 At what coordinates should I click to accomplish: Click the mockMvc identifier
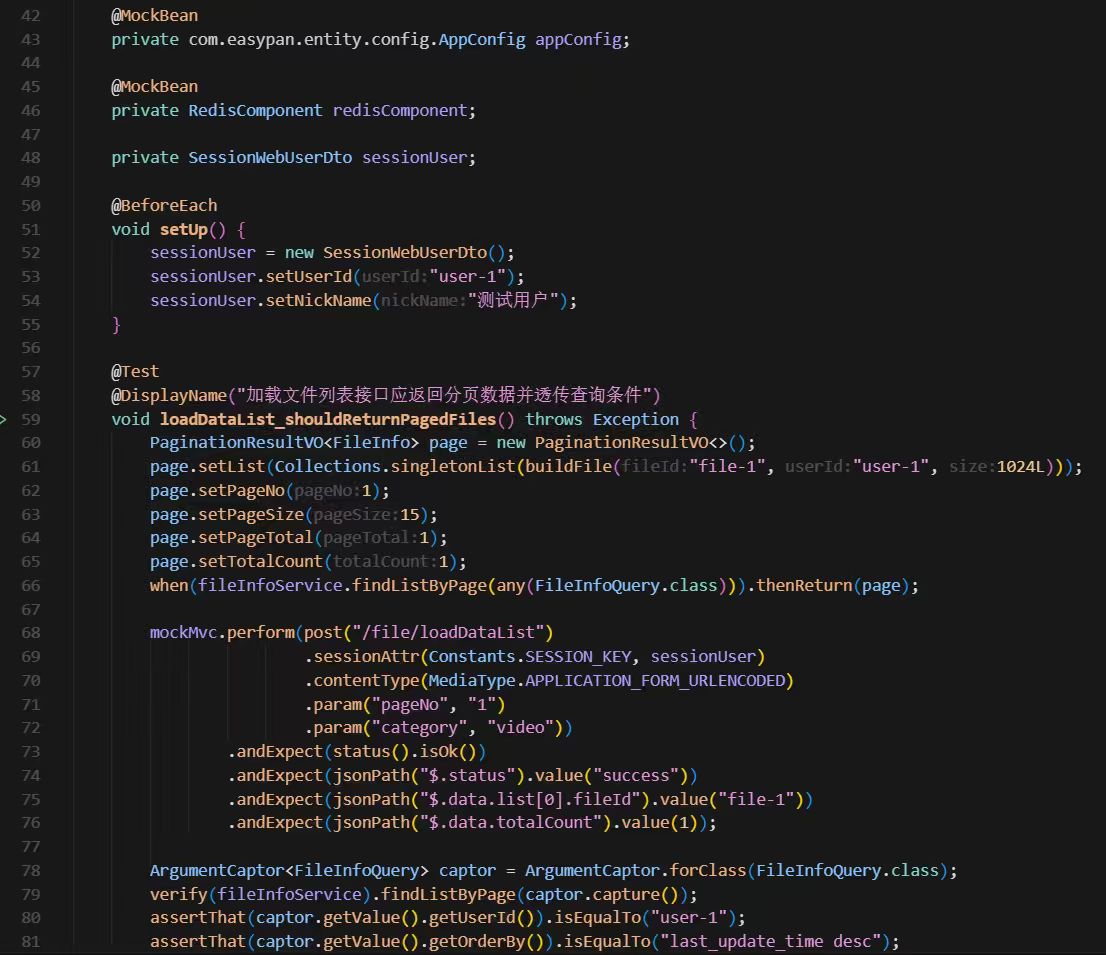click(183, 633)
